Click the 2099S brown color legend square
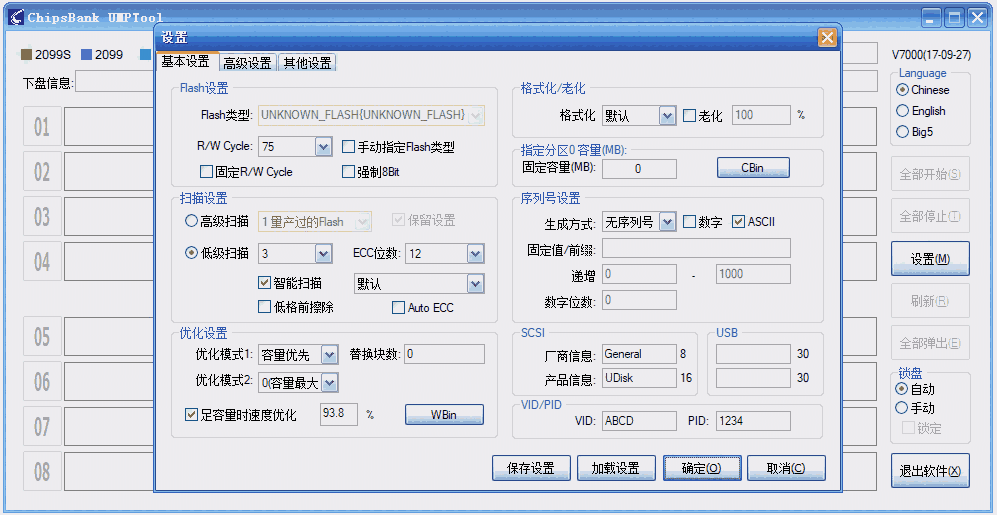This screenshot has height=515, width=997. pyautogui.click(x=26, y=55)
